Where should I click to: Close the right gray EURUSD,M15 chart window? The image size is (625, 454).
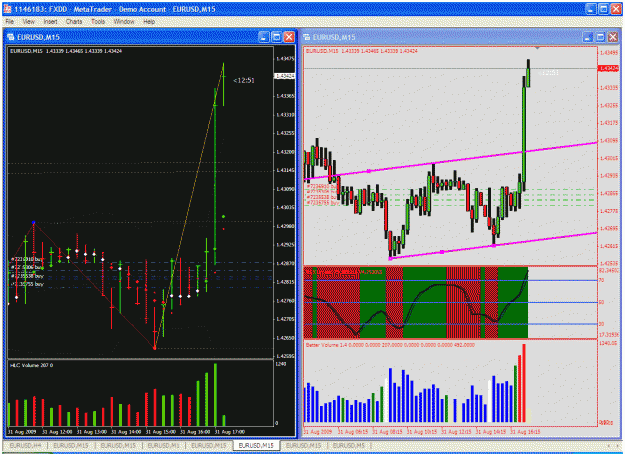[613, 37]
